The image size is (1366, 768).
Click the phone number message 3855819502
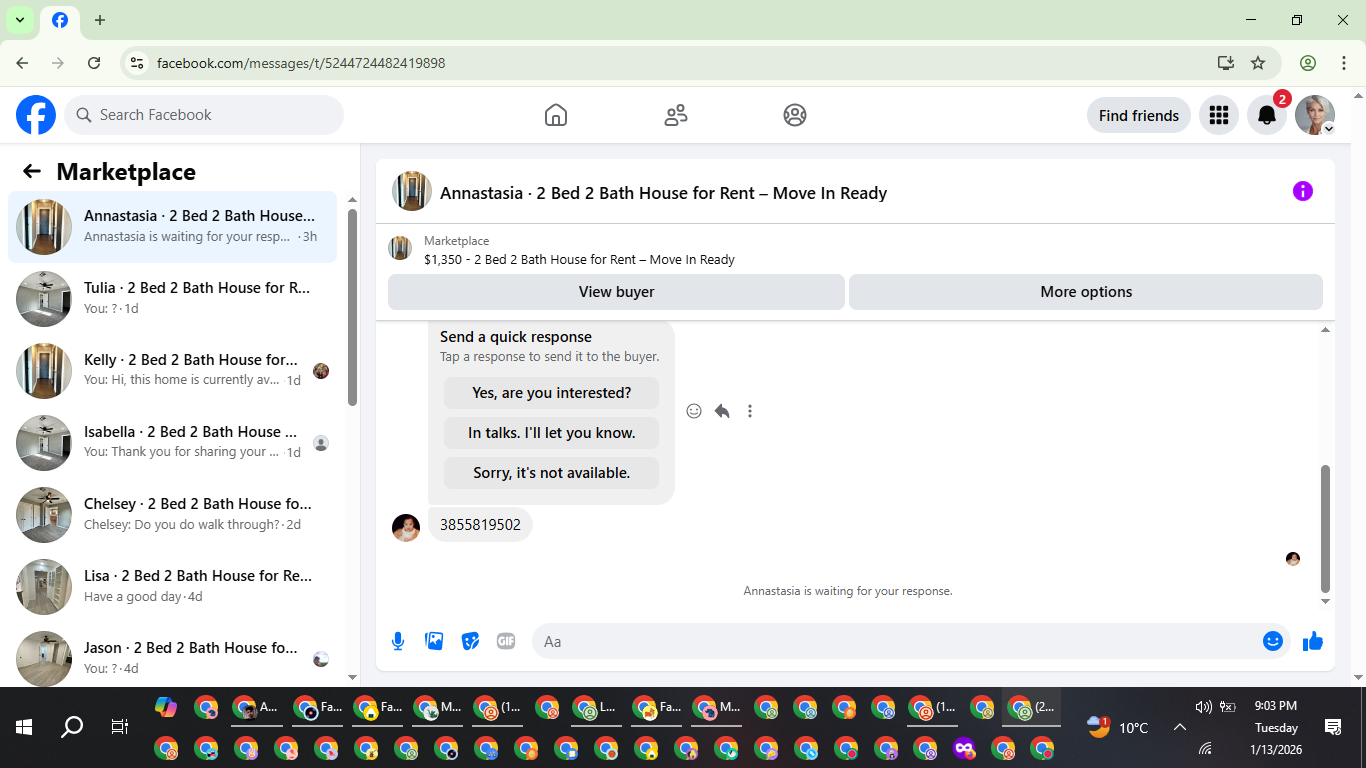pyautogui.click(x=480, y=525)
